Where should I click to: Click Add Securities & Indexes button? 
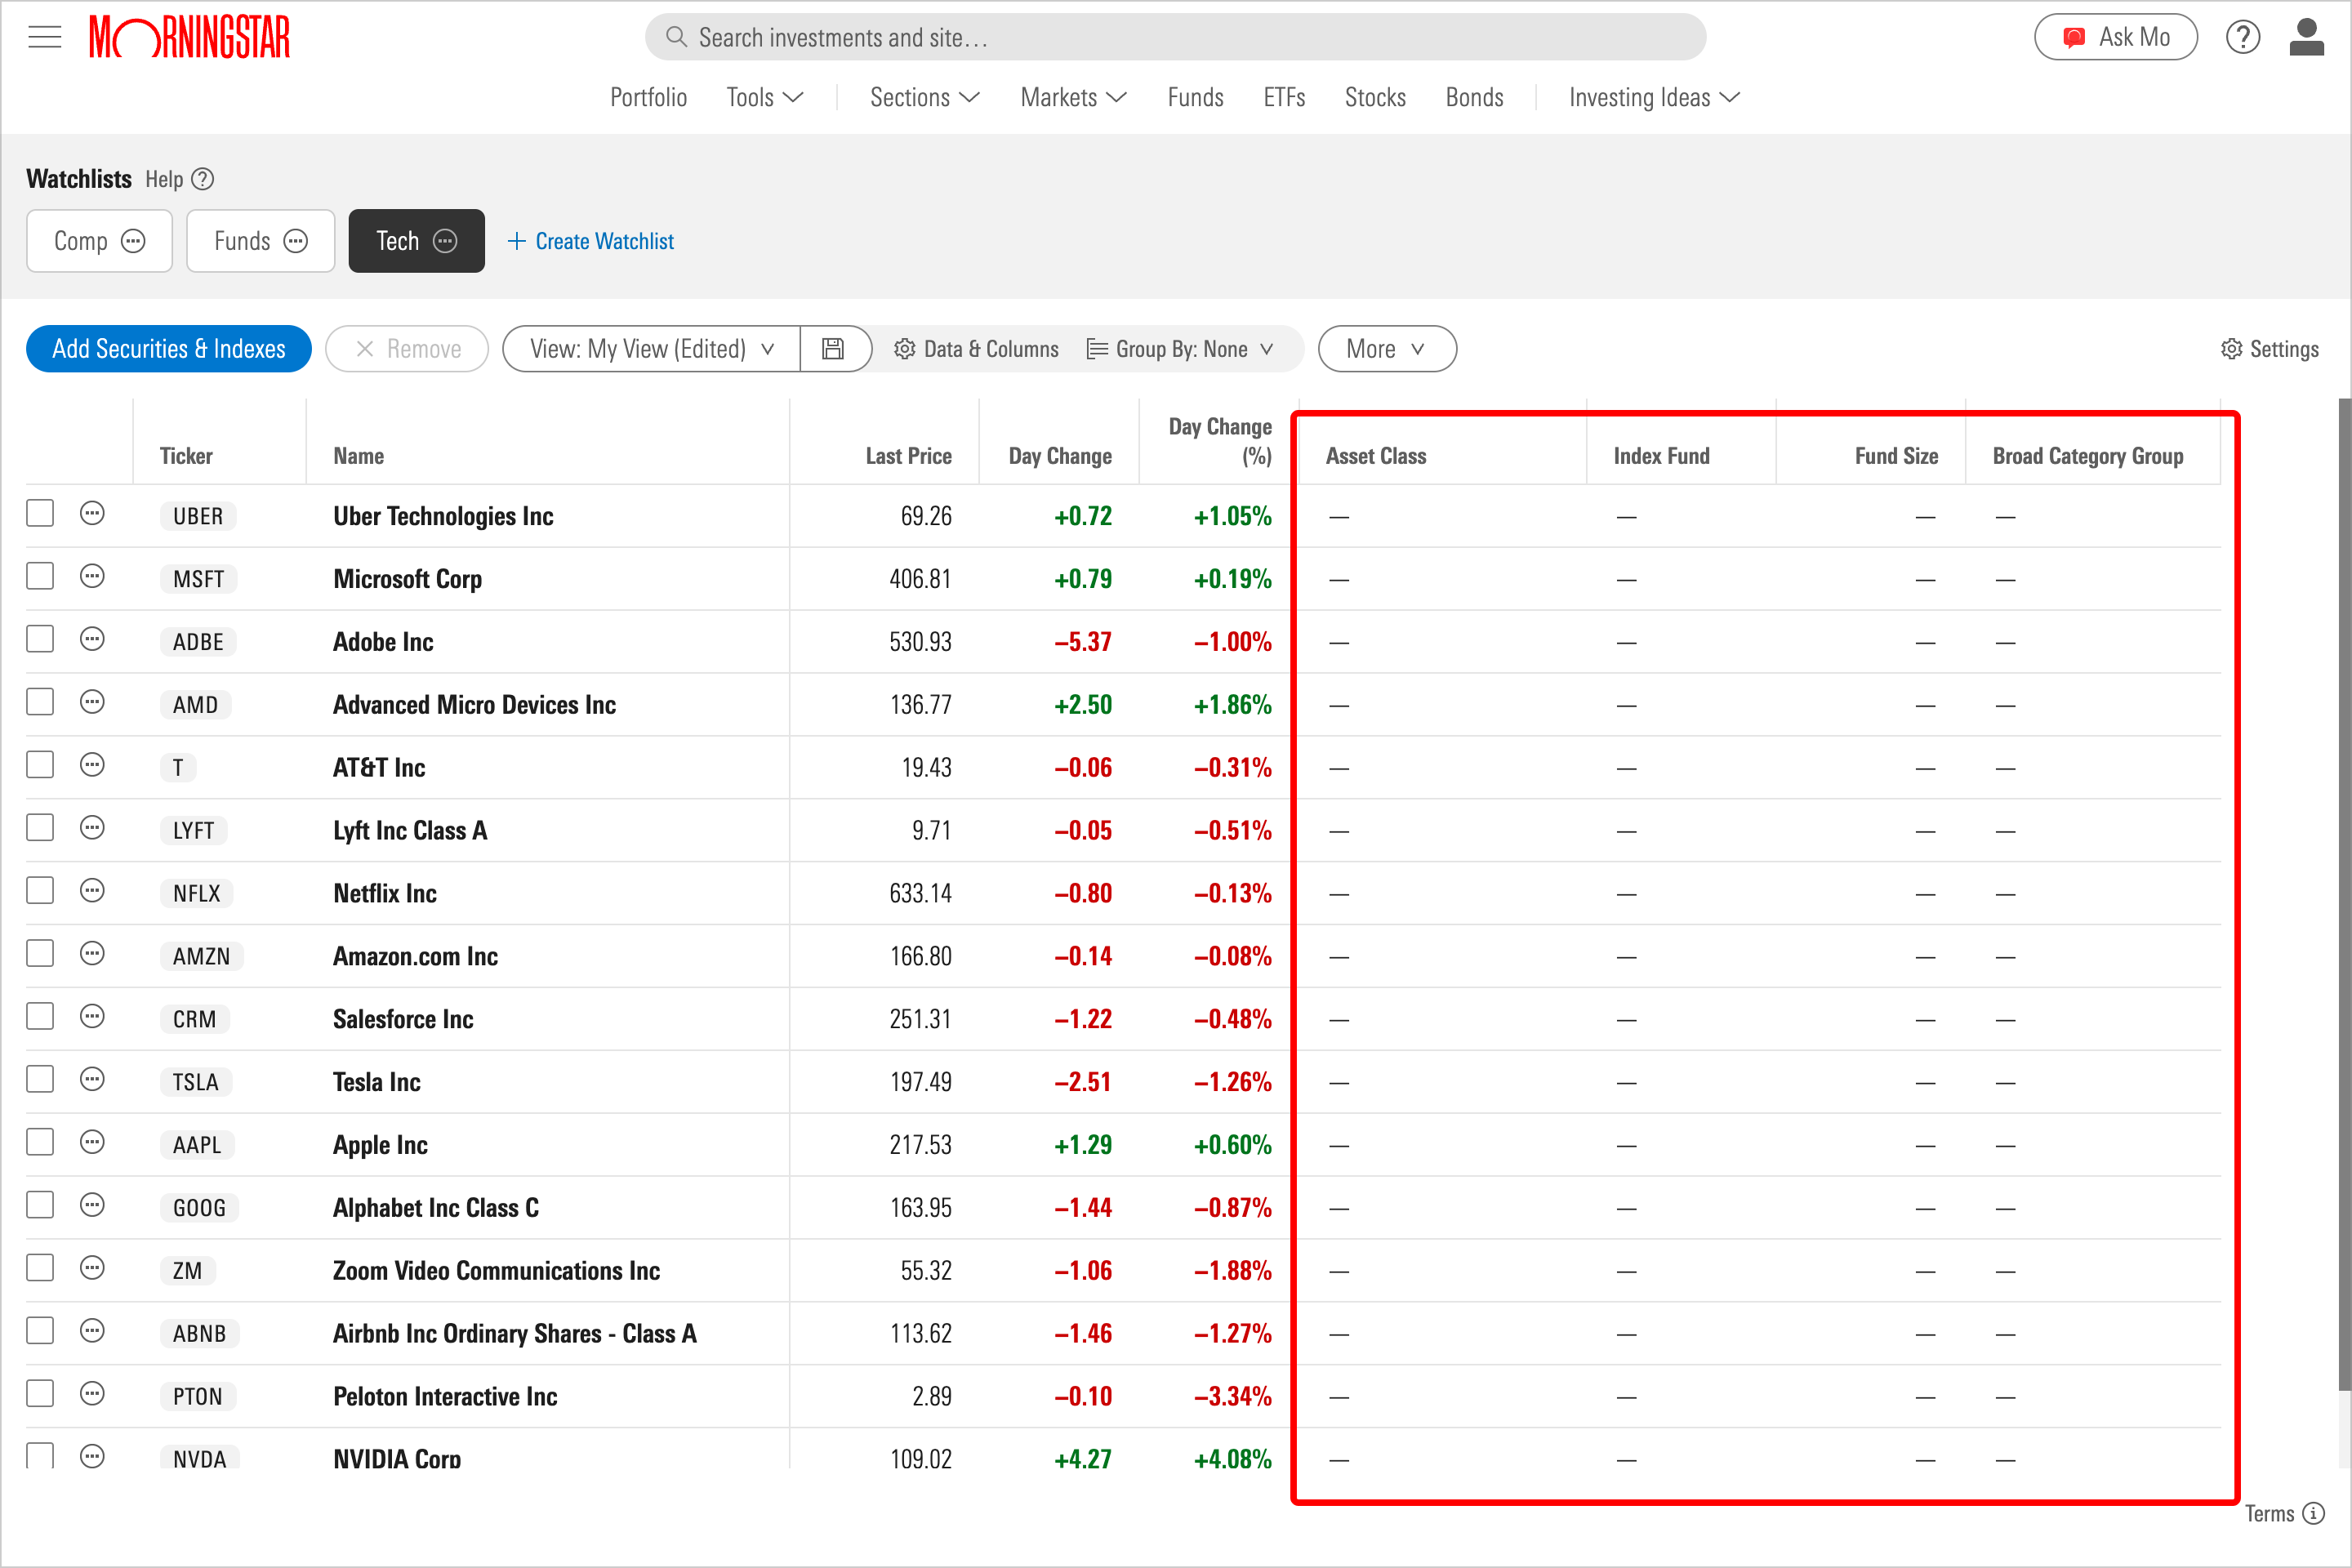(x=169, y=349)
